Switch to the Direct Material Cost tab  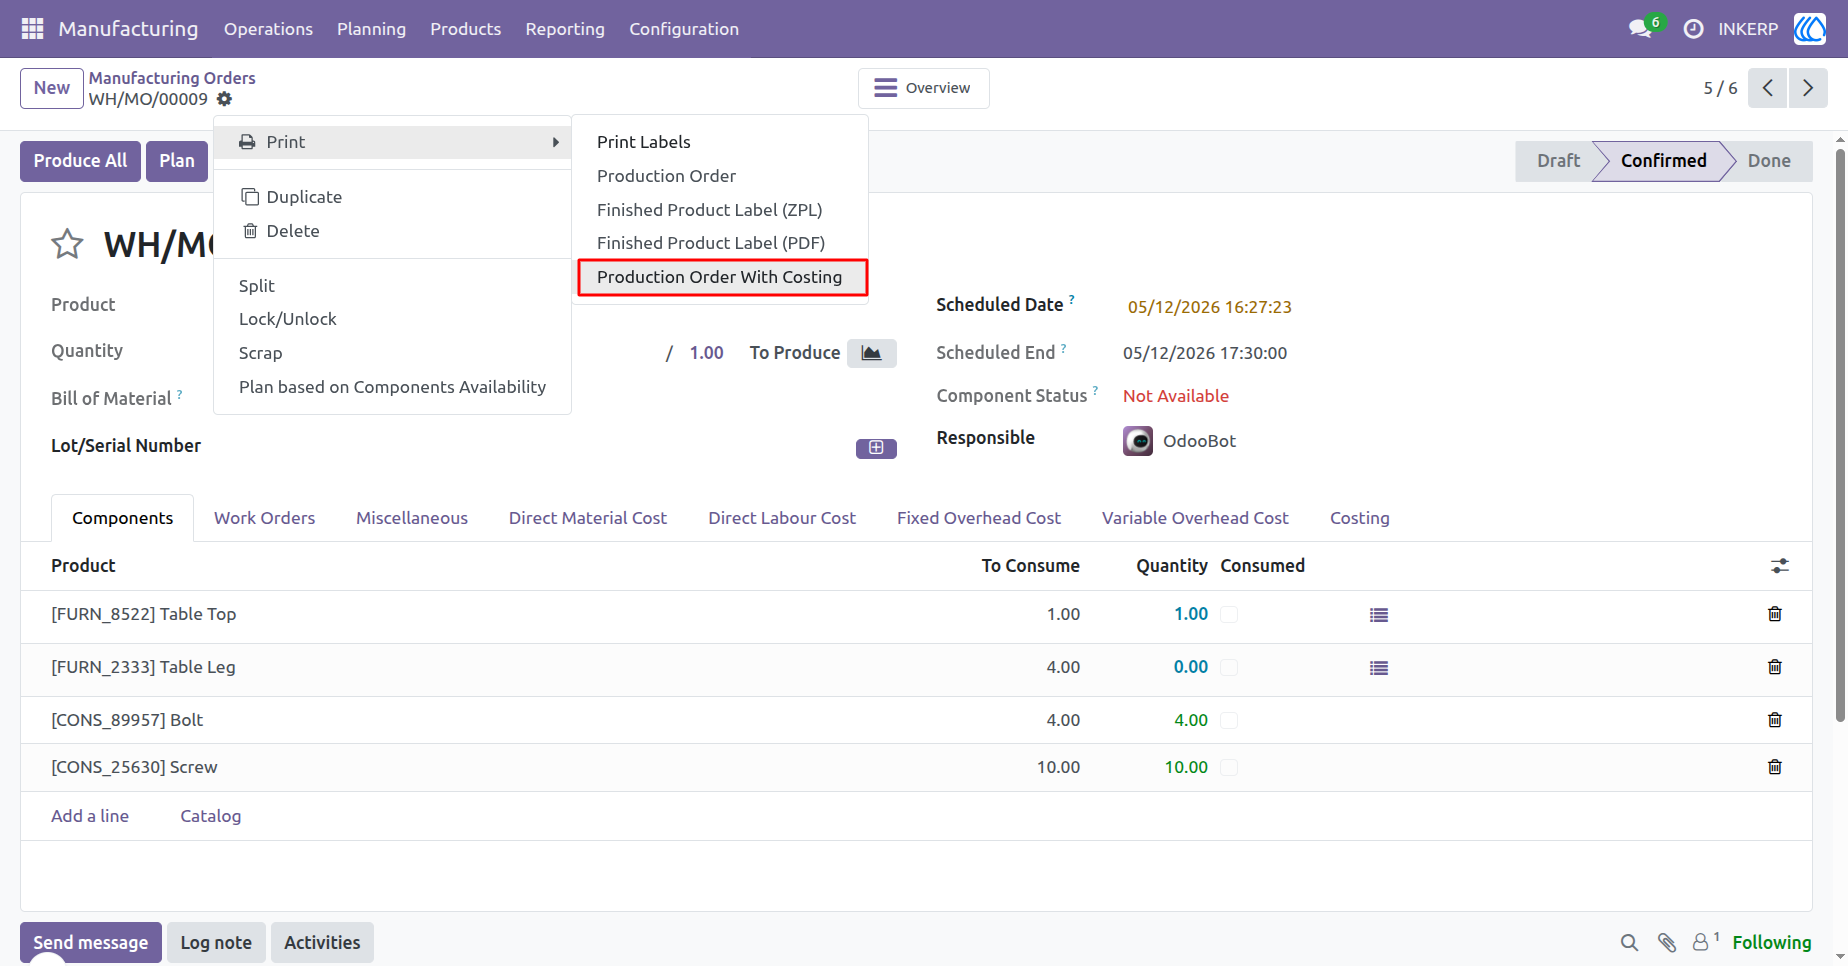588,518
